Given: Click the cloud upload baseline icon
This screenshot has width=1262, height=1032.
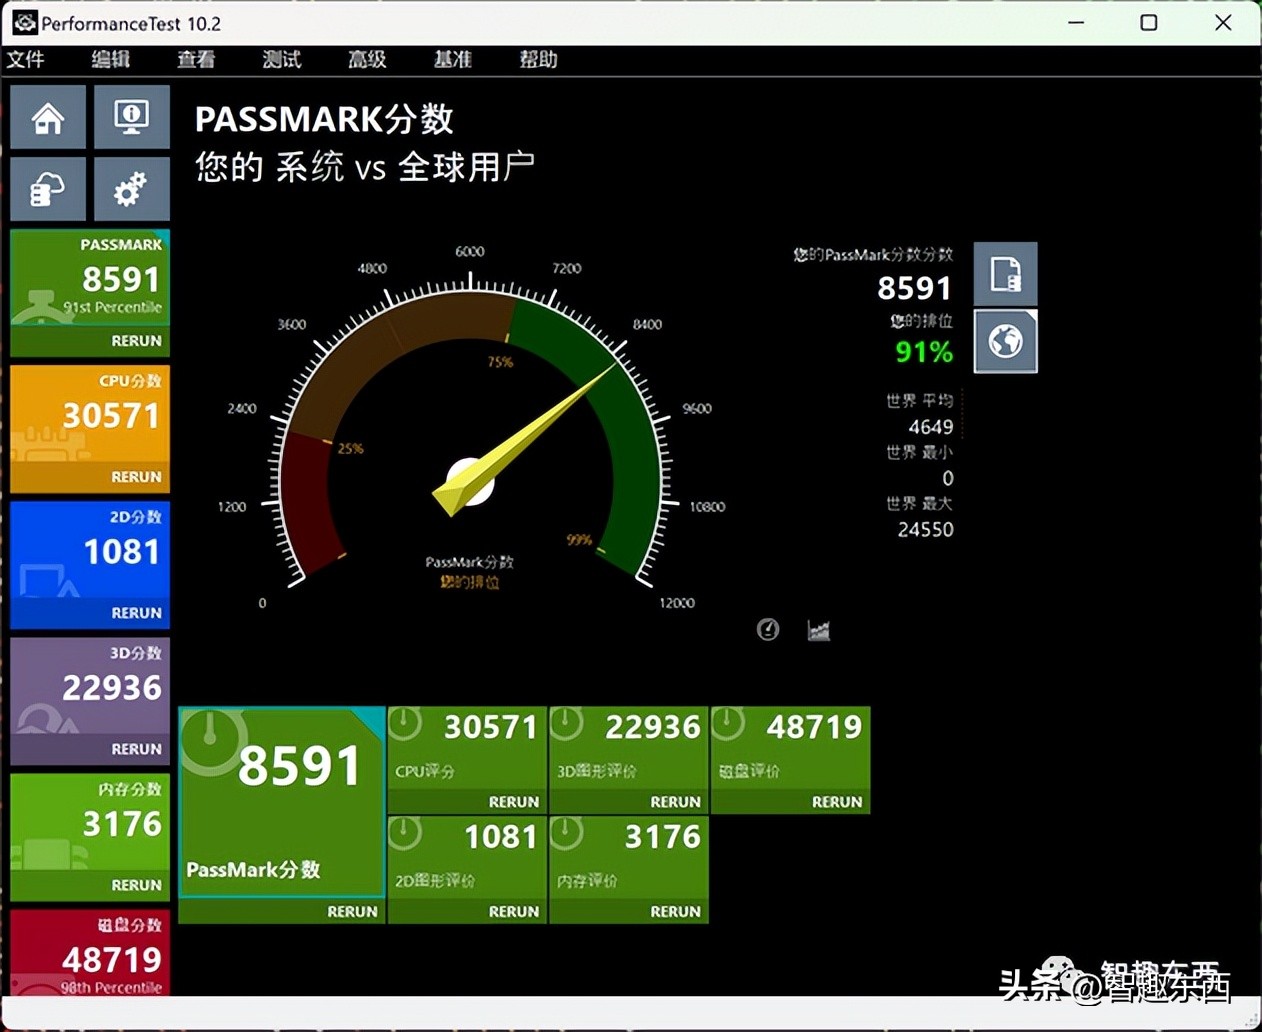Looking at the screenshot, I should [48, 189].
